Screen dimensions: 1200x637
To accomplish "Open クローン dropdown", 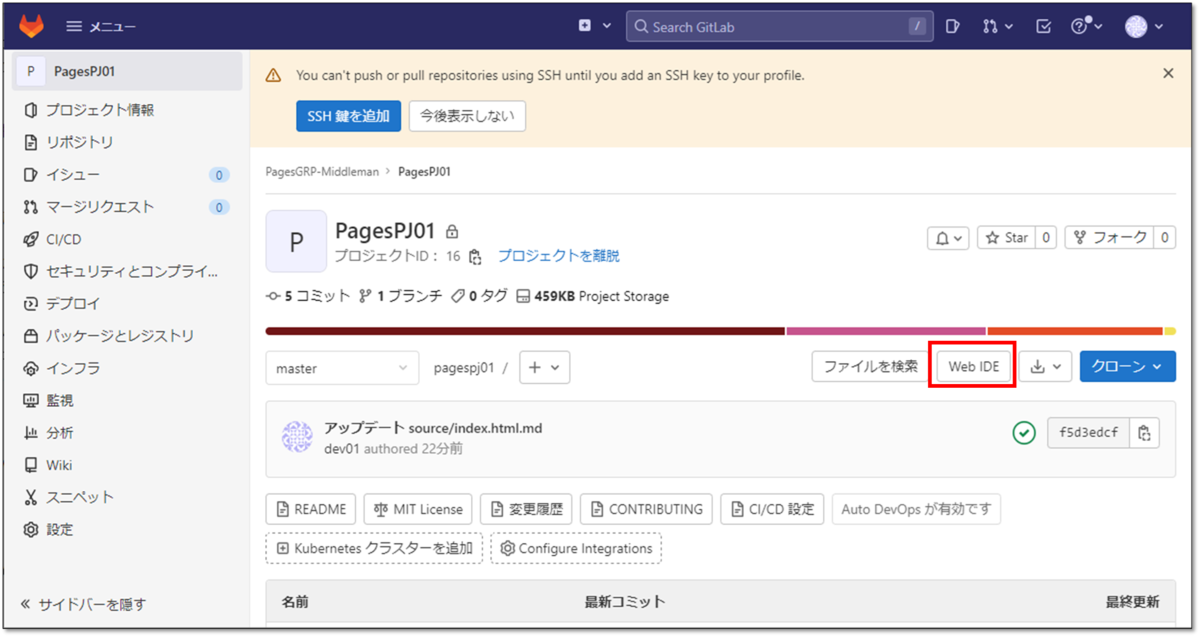I will coord(1128,367).
